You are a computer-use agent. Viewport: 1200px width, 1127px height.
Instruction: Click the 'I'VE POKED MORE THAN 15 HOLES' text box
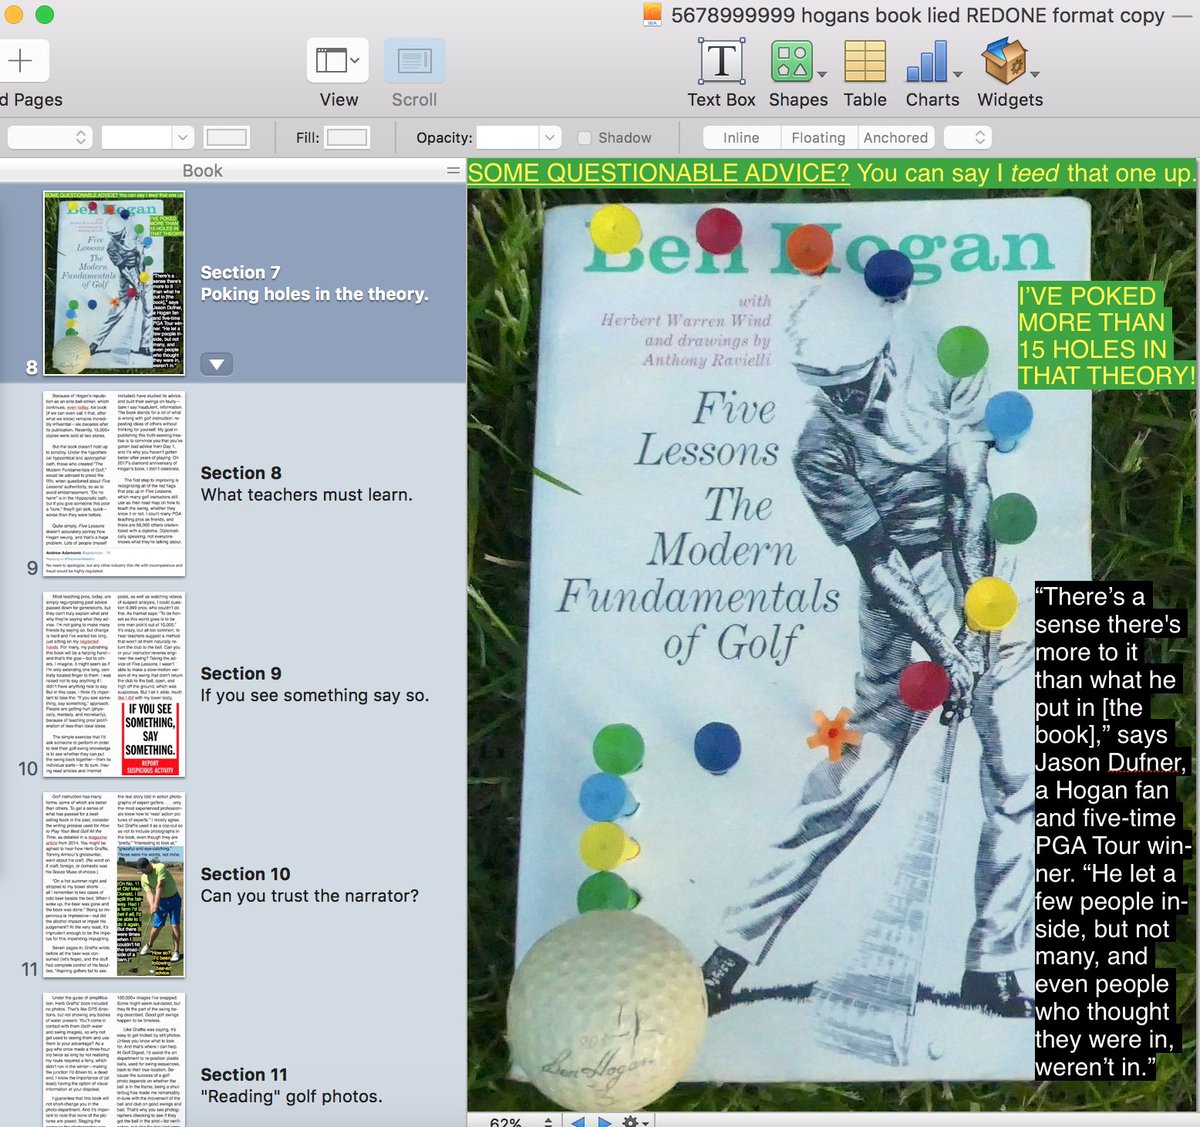point(1107,336)
